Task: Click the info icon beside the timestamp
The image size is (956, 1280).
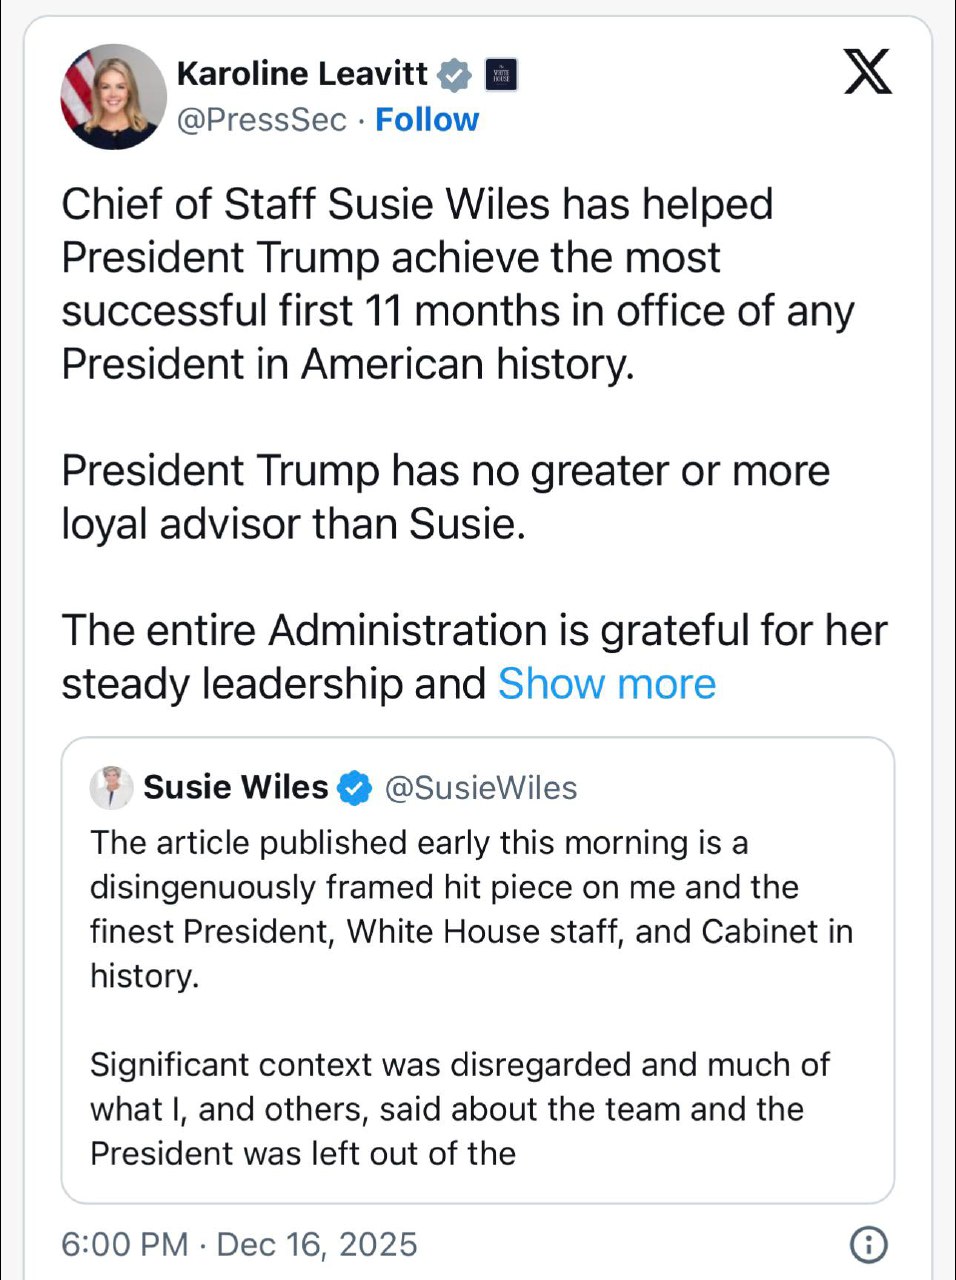Action: click(867, 1244)
